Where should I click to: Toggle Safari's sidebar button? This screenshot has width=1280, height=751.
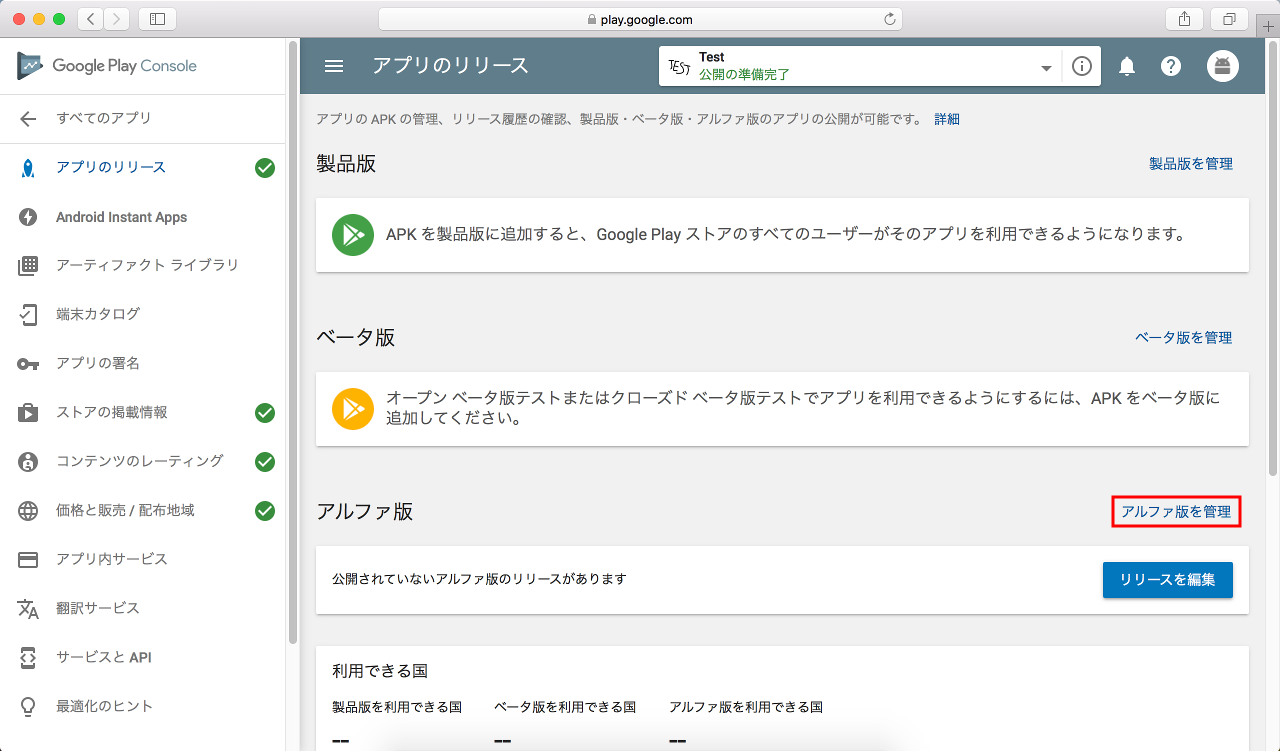tap(157, 18)
